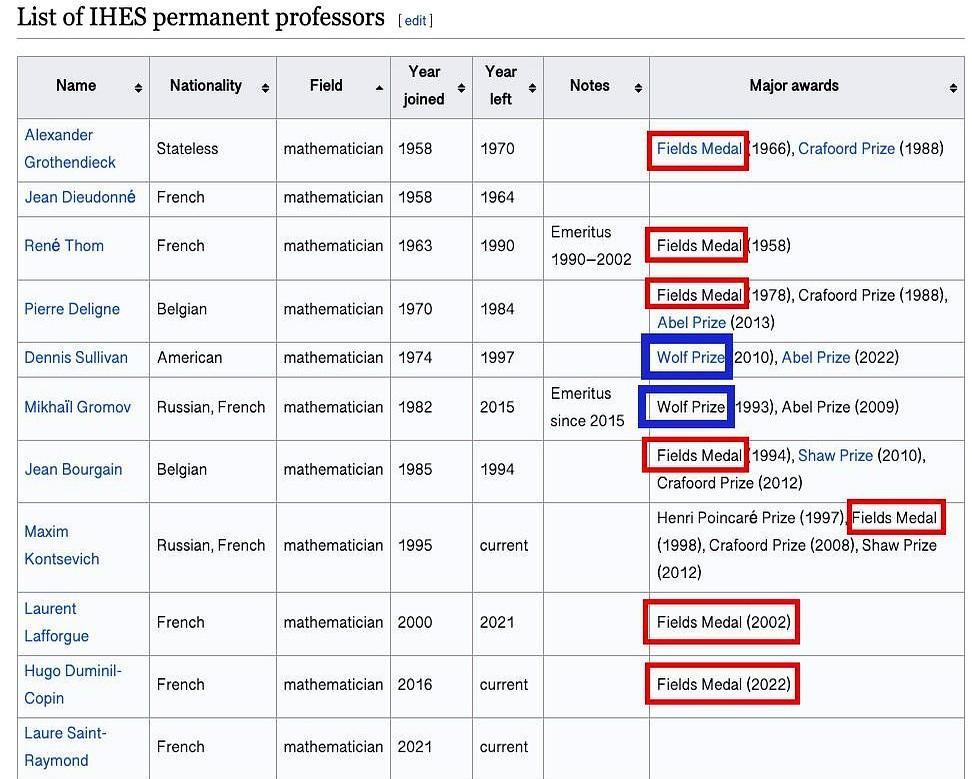Open Abel Prize link in Deligne row
Image resolution: width=972 pixels, height=779 pixels.
[x=691, y=322]
